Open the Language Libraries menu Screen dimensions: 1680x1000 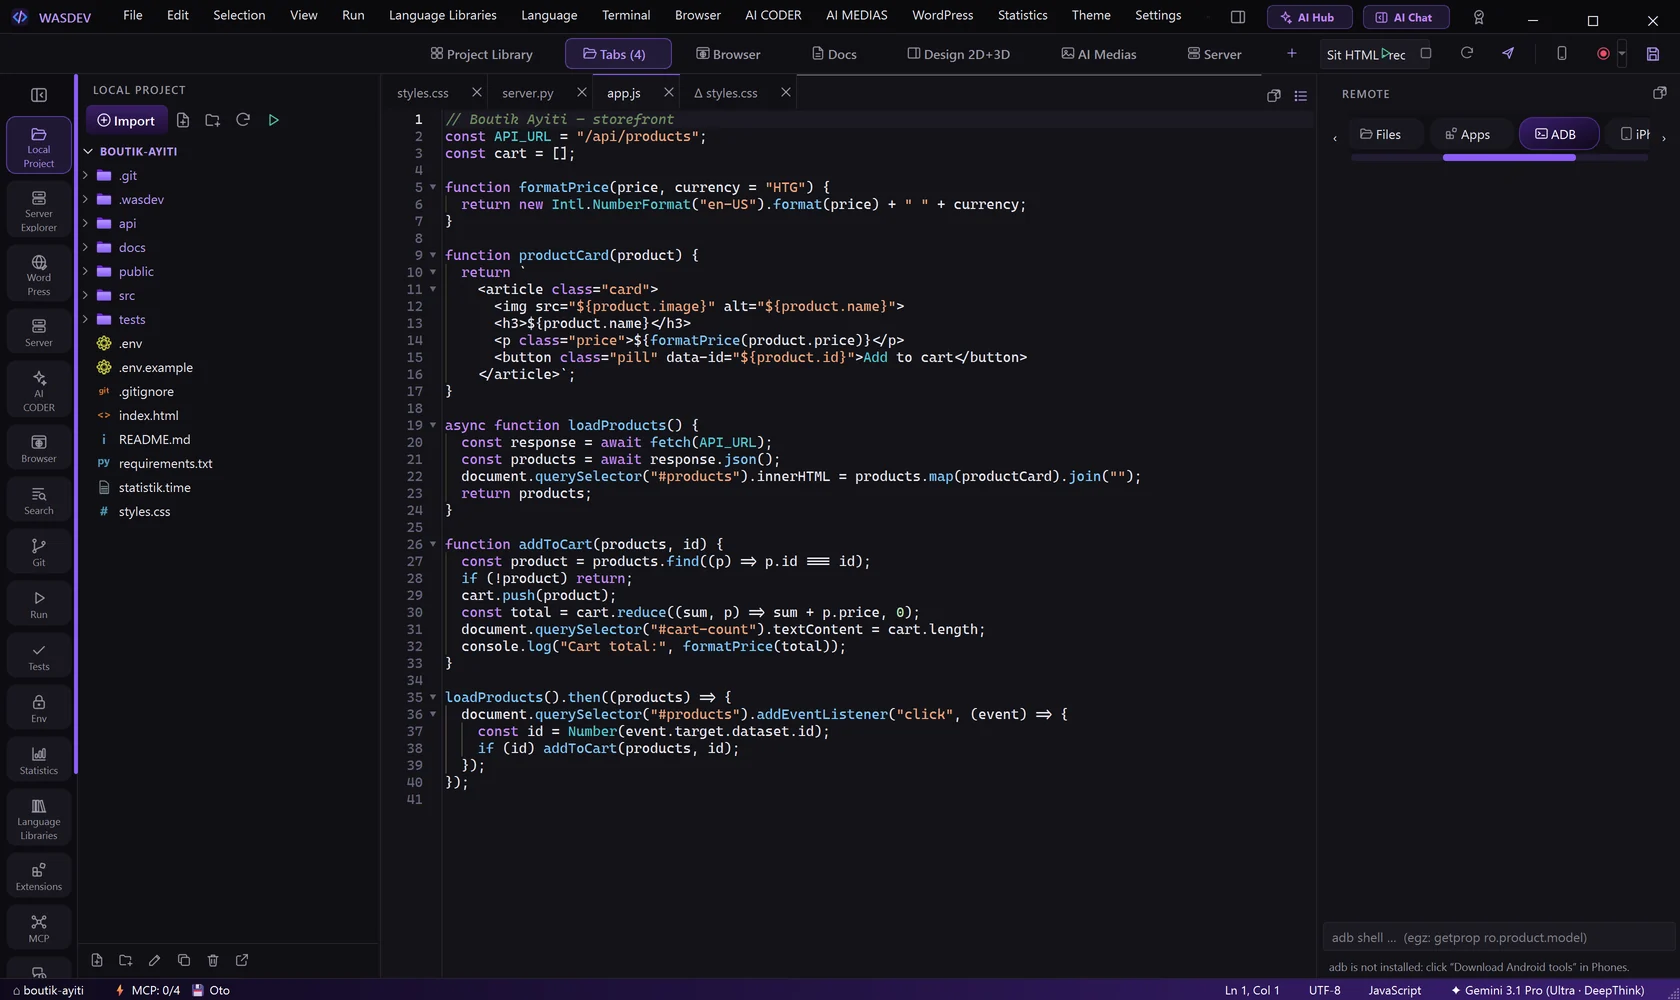[x=442, y=15]
